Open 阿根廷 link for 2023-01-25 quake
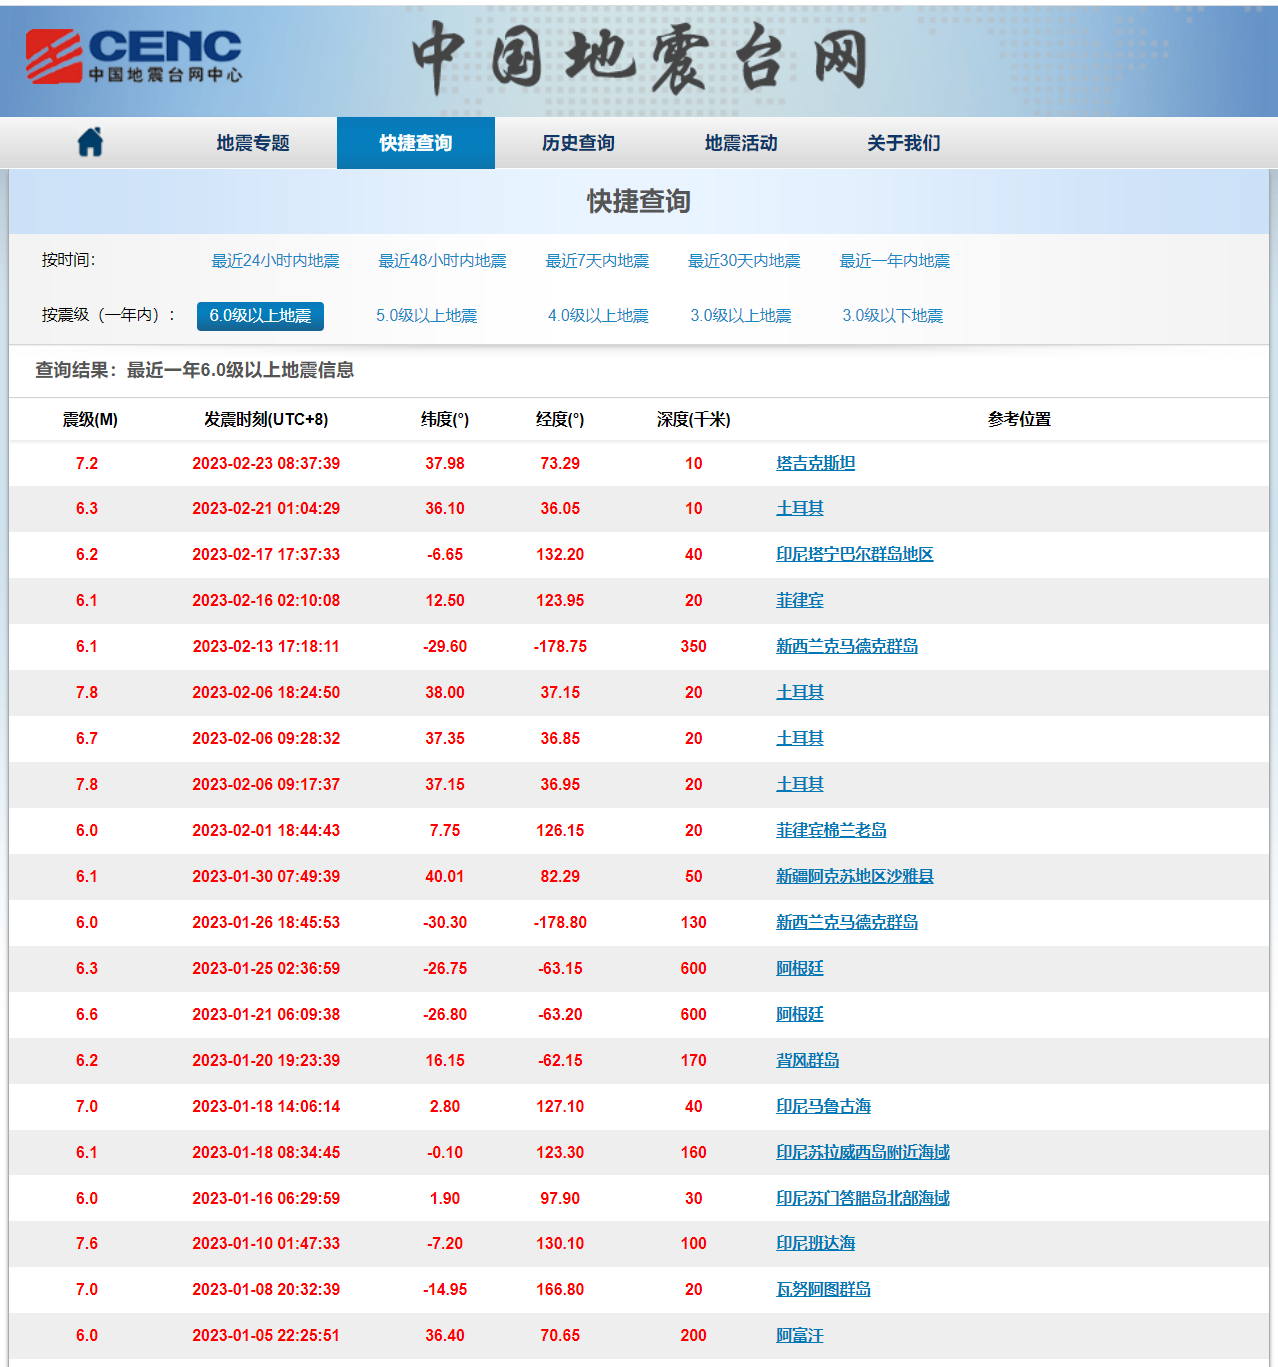 (800, 968)
